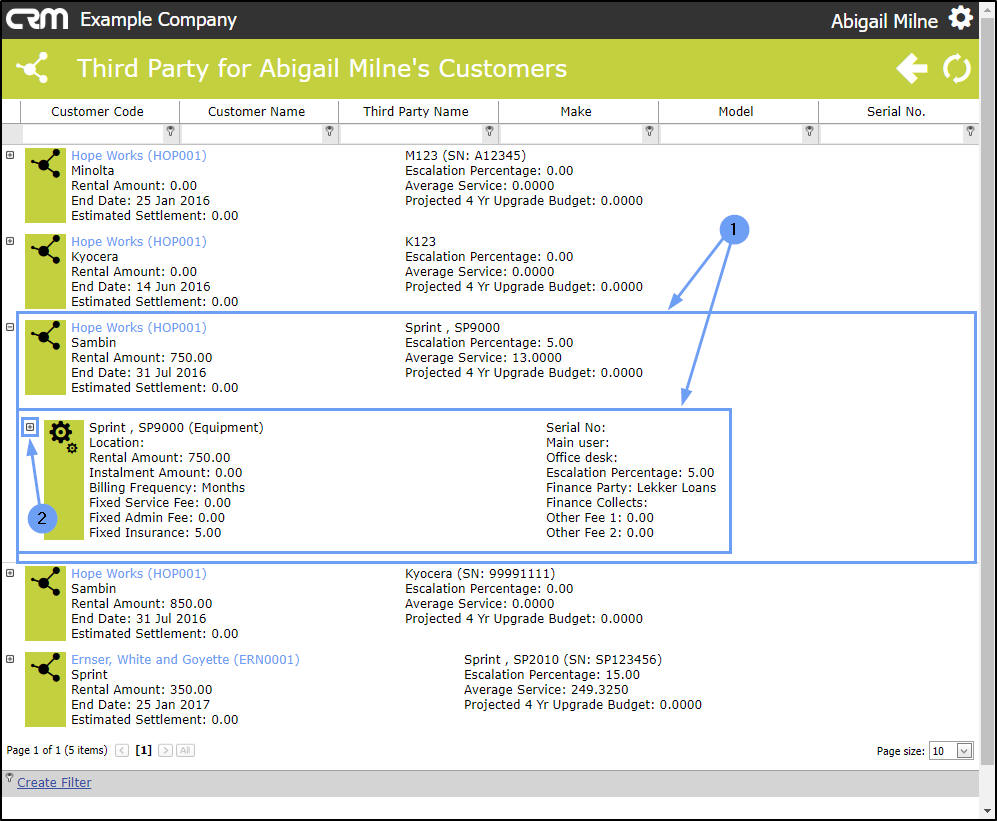Click the third party icon of the Kyocera row
The image size is (997, 821).
pyautogui.click(x=45, y=271)
